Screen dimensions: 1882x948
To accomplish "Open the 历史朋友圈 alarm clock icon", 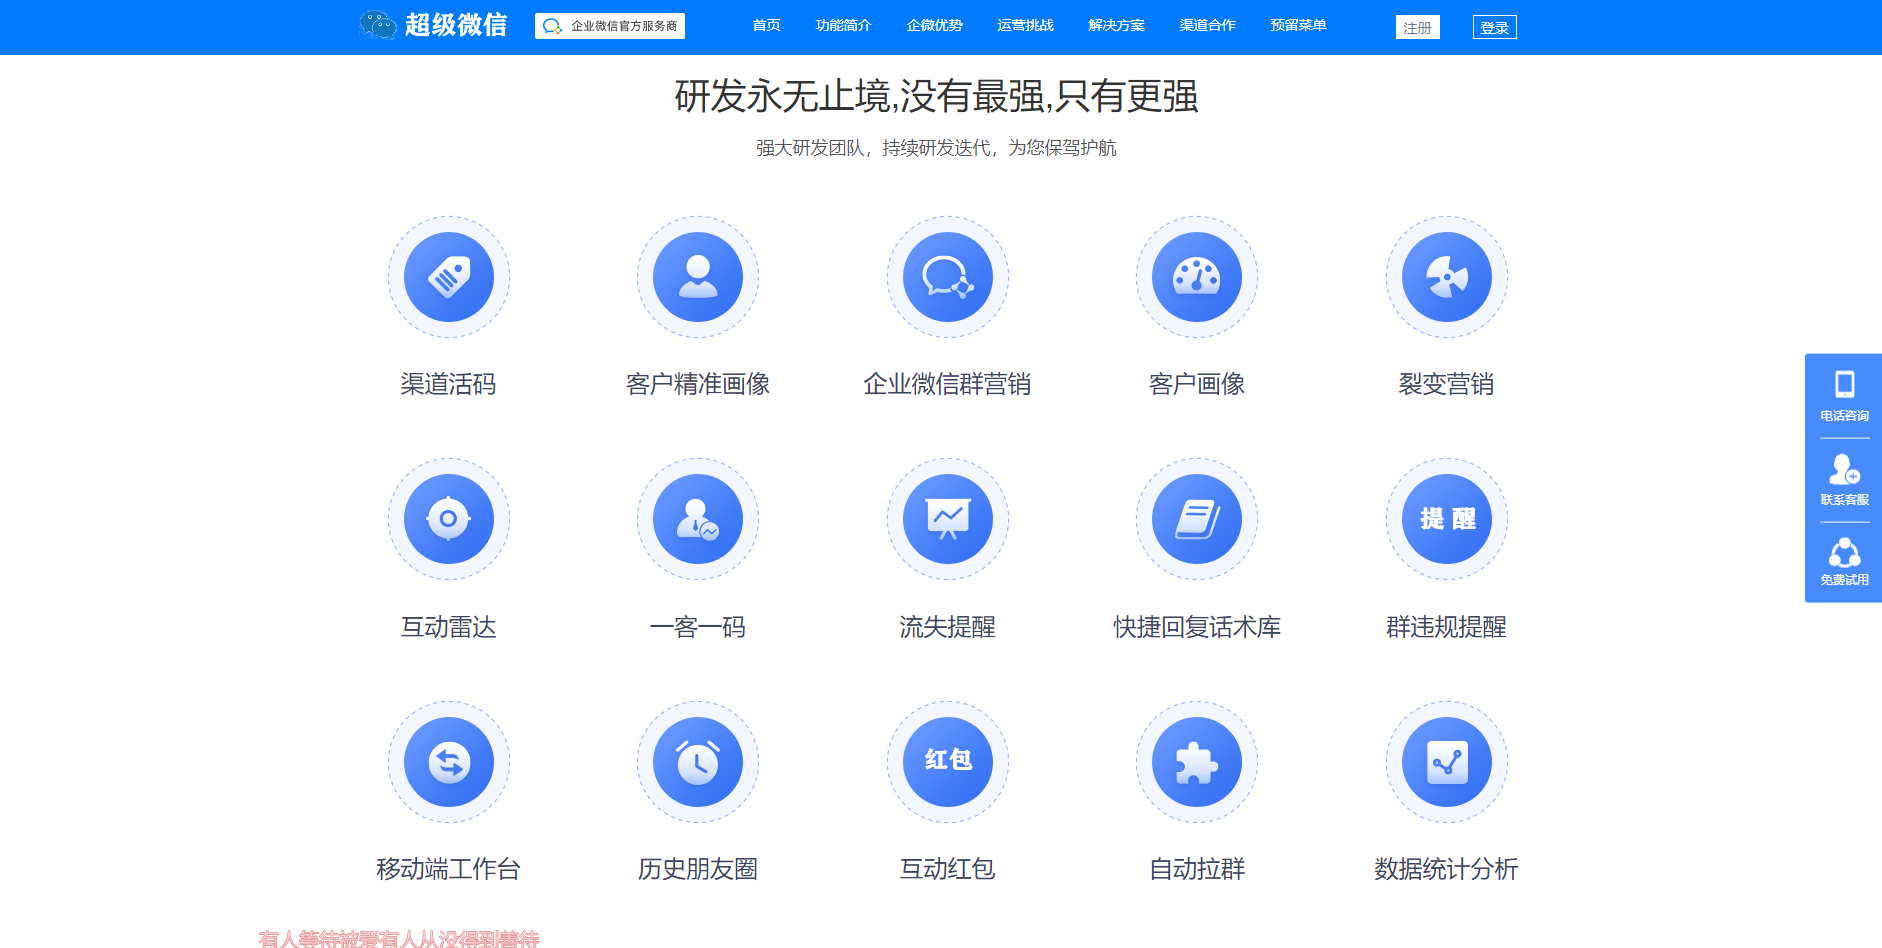I will point(697,762).
